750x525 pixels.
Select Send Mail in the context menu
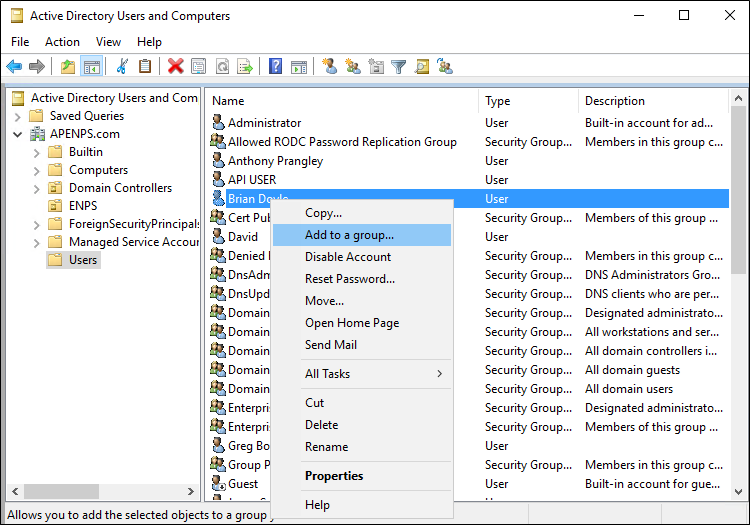(x=362, y=345)
